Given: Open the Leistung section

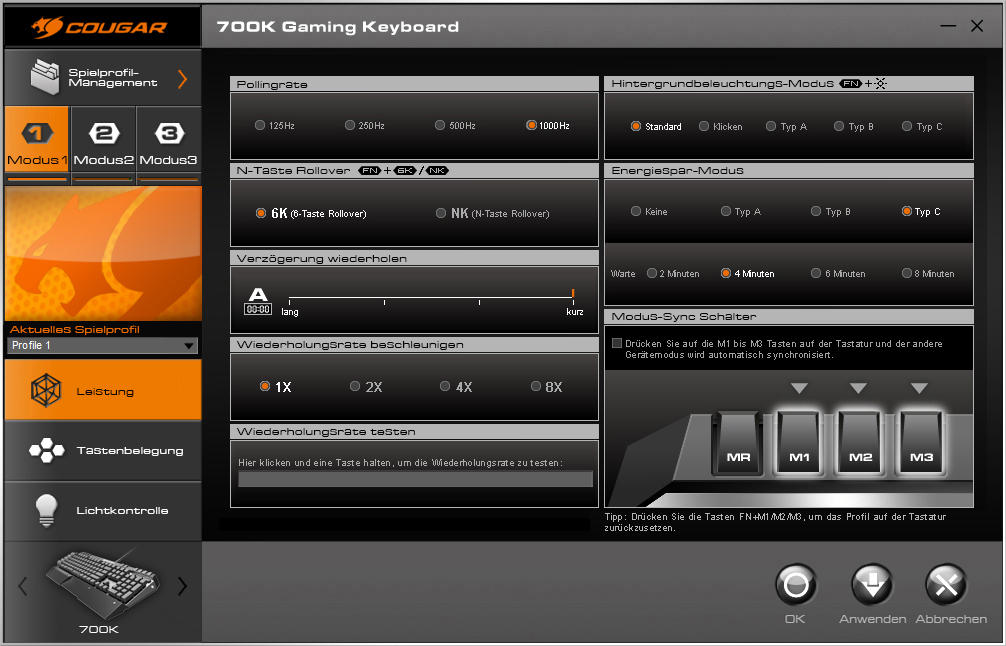Looking at the screenshot, I should [x=103, y=390].
